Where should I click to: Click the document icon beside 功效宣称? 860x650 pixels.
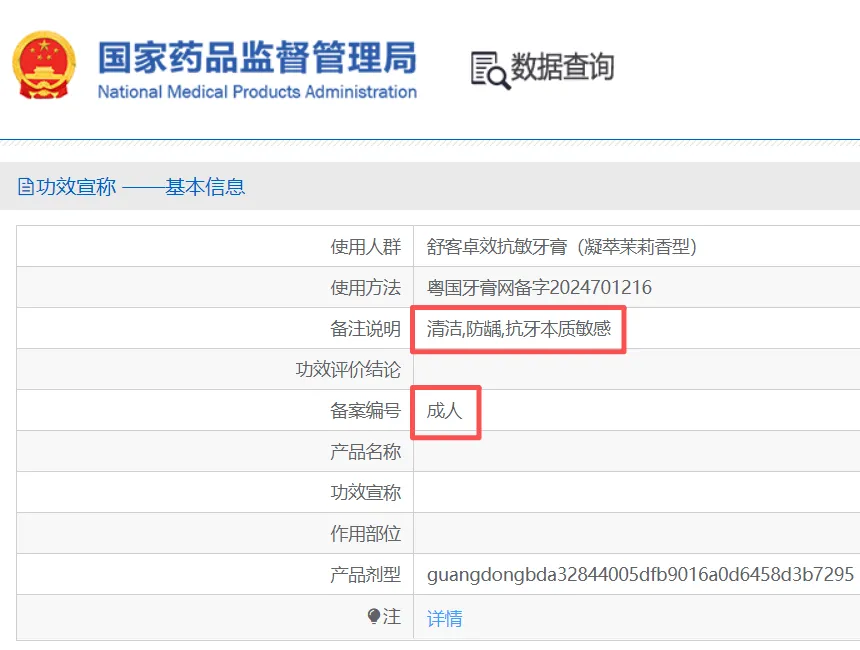point(26,187)
